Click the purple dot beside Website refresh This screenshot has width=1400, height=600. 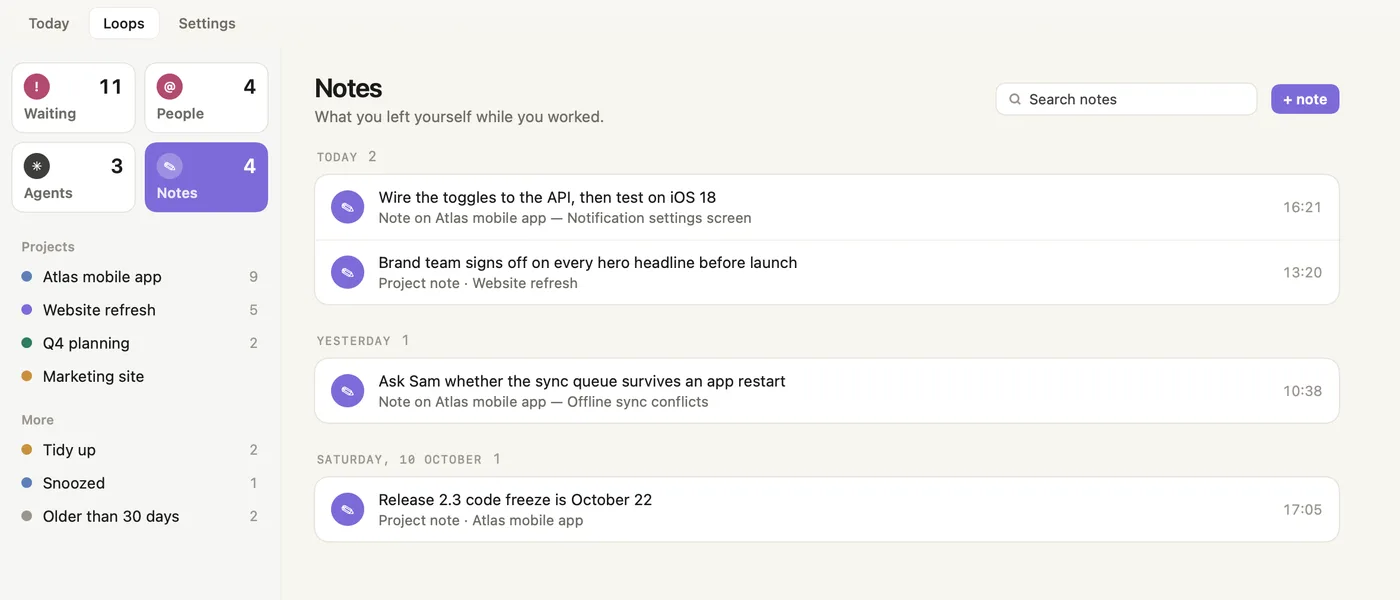click(x=27, y=310)
